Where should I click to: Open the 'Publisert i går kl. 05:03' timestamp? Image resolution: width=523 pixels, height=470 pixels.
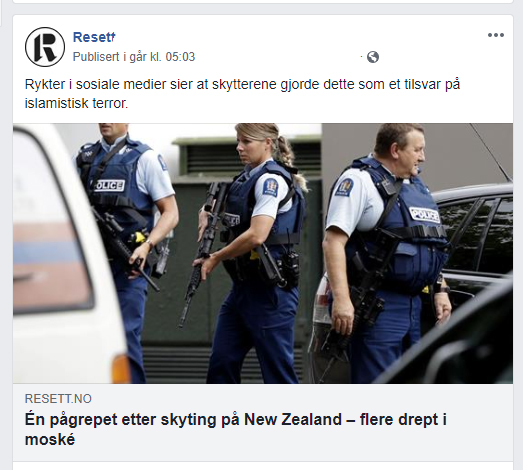tap(134, 57)
